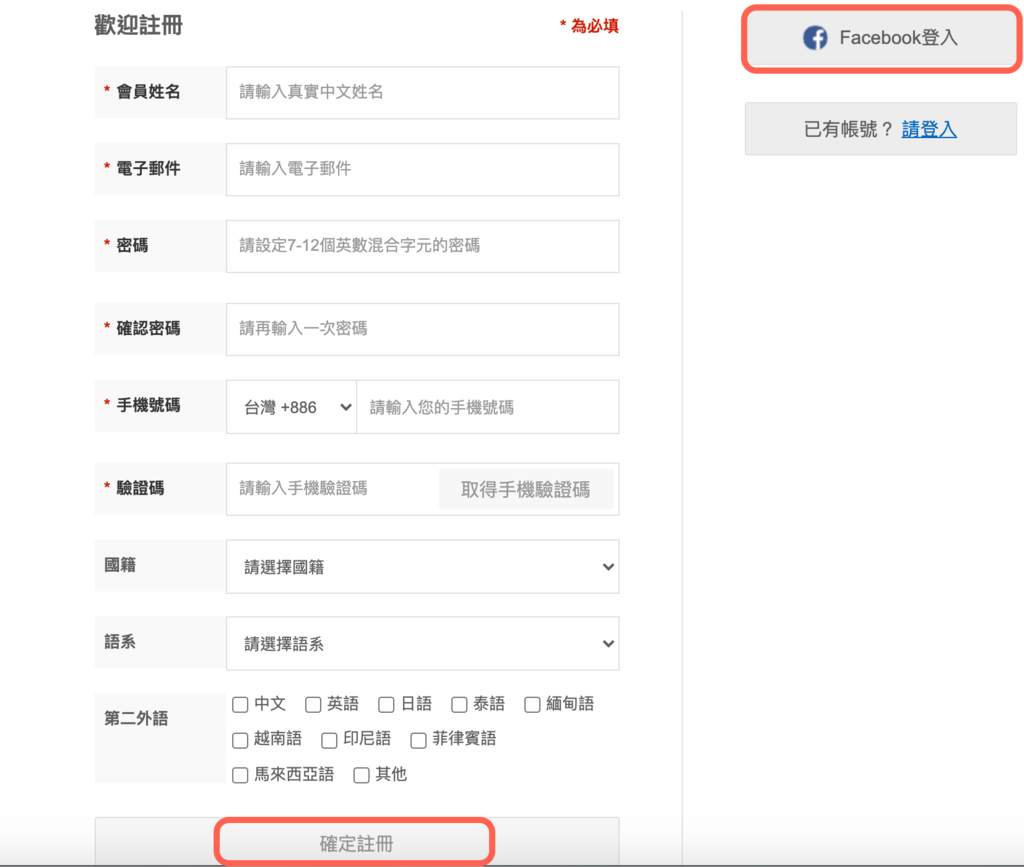Check the 其他 checkbox
Viewport: 1024px width, 867px height.
[x=360, y=775]
